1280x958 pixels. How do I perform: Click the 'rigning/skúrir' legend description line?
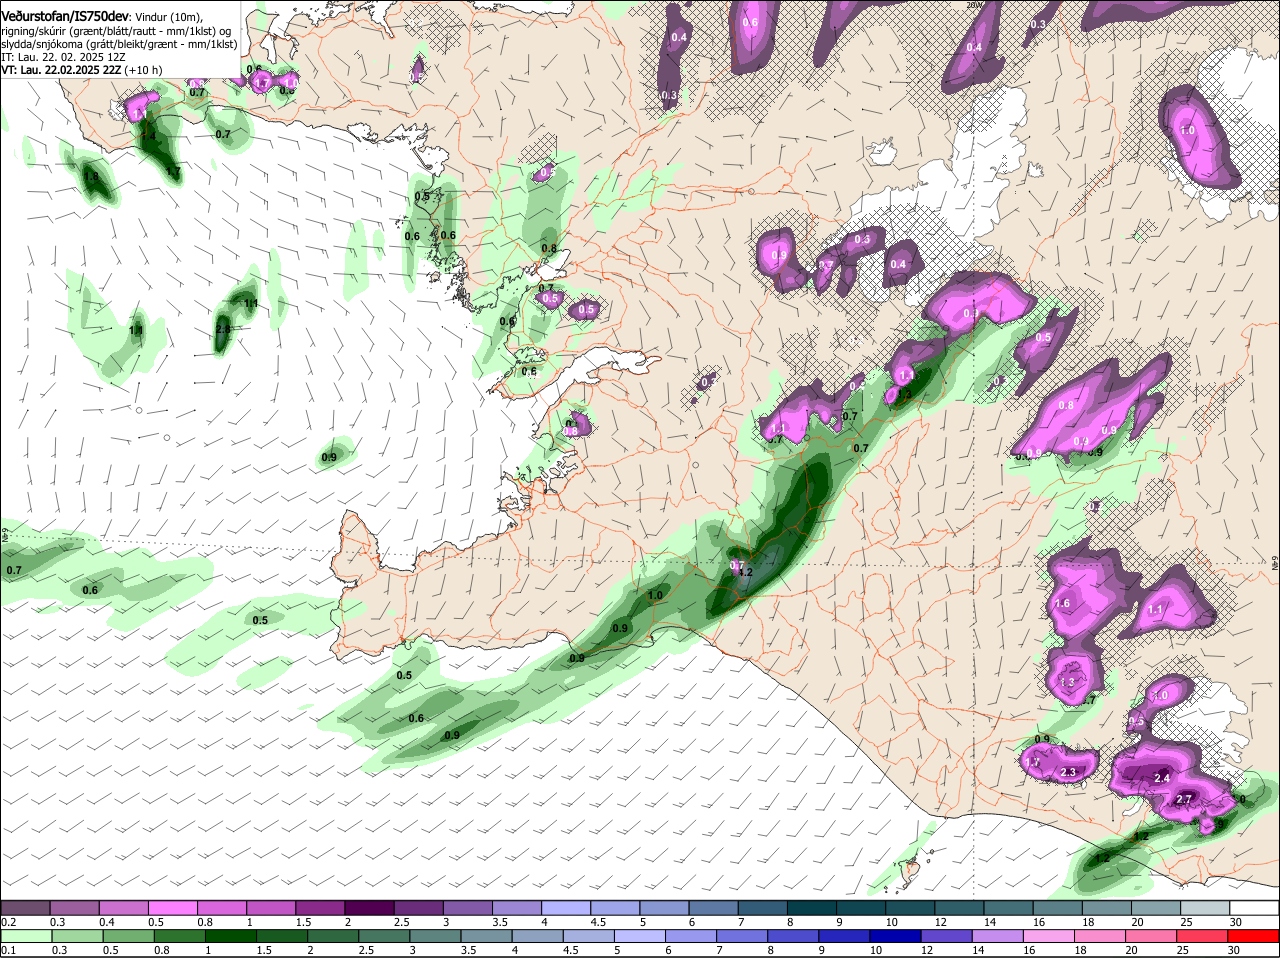[116, 31]
